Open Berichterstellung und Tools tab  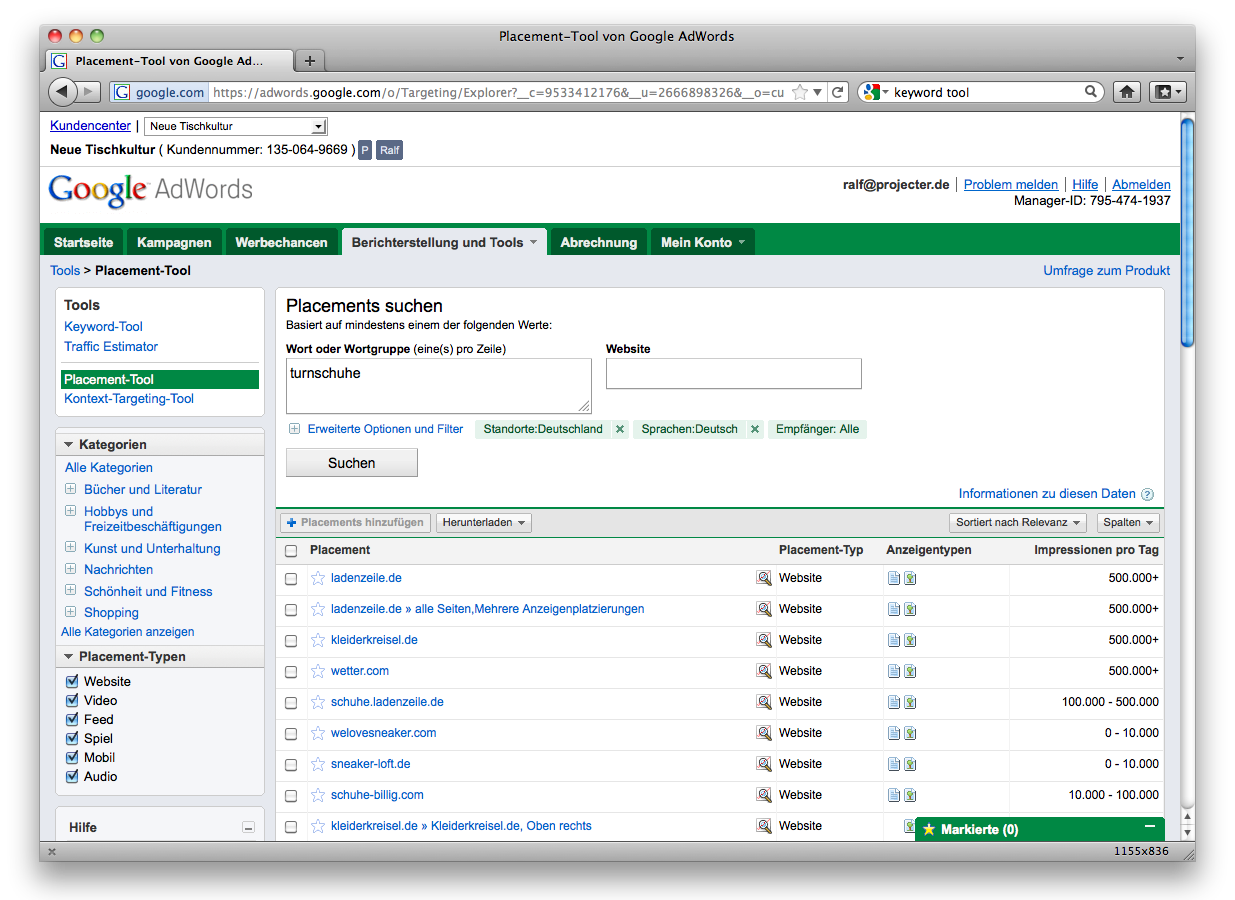click(x=444, y=242)
